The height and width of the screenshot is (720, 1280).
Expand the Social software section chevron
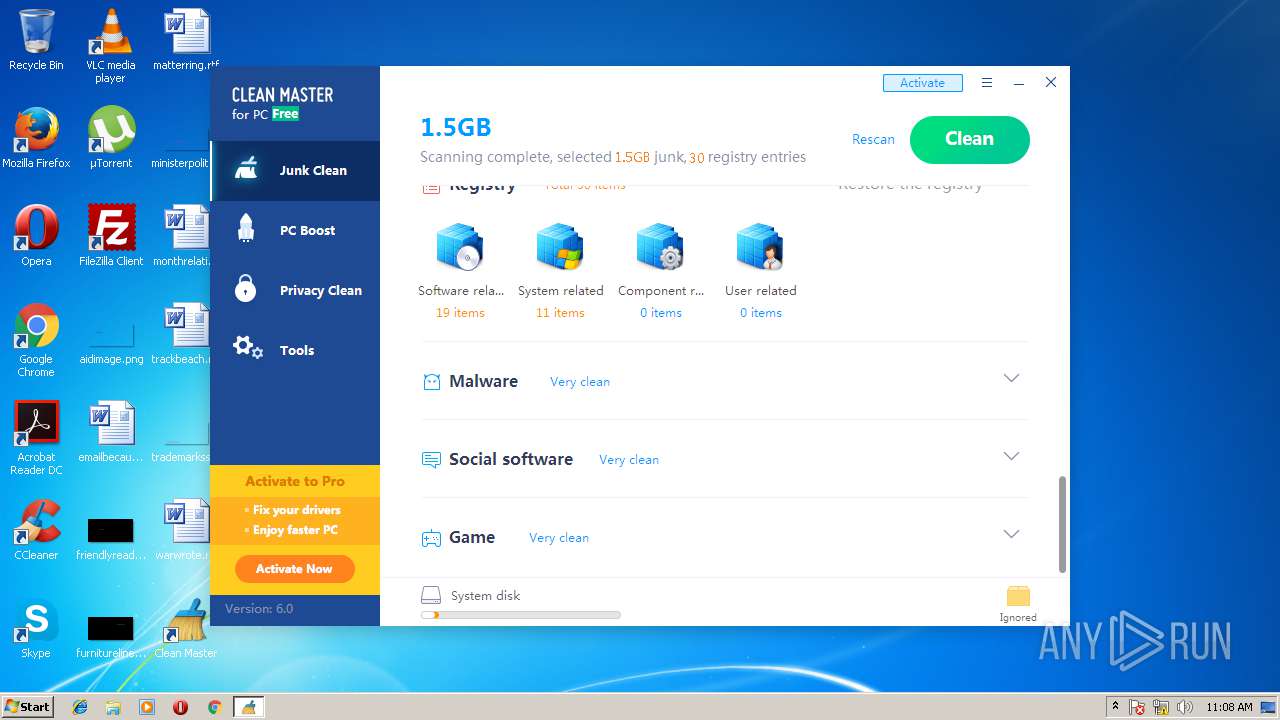(x=1011, y=456)
